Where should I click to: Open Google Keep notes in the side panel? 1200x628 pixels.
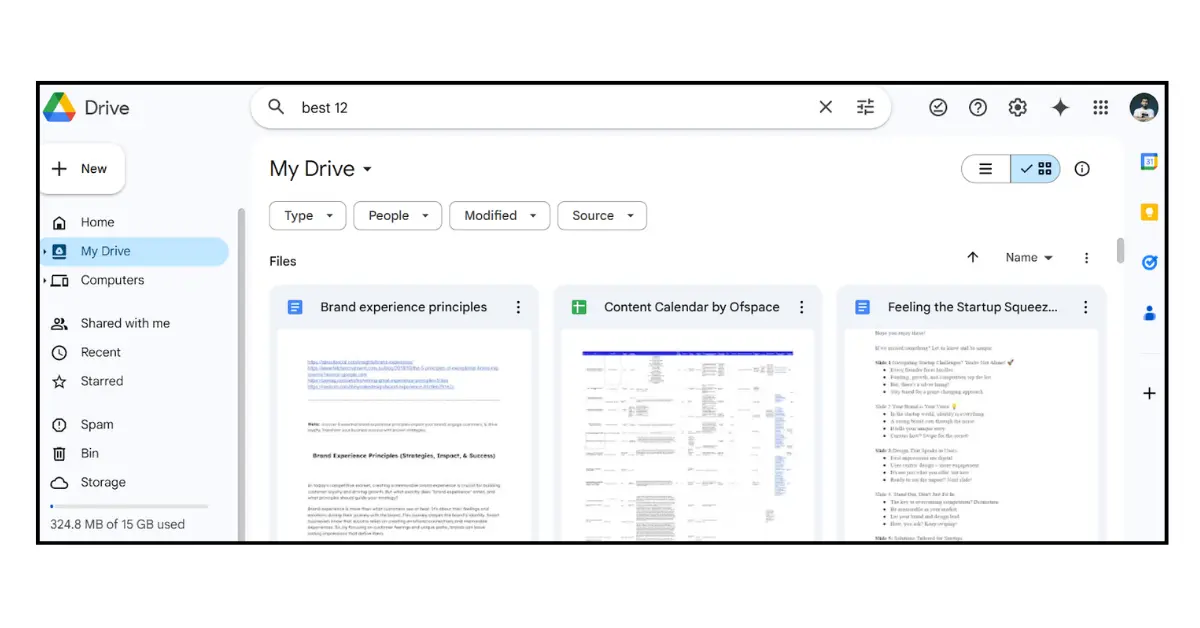(1148, 212)
